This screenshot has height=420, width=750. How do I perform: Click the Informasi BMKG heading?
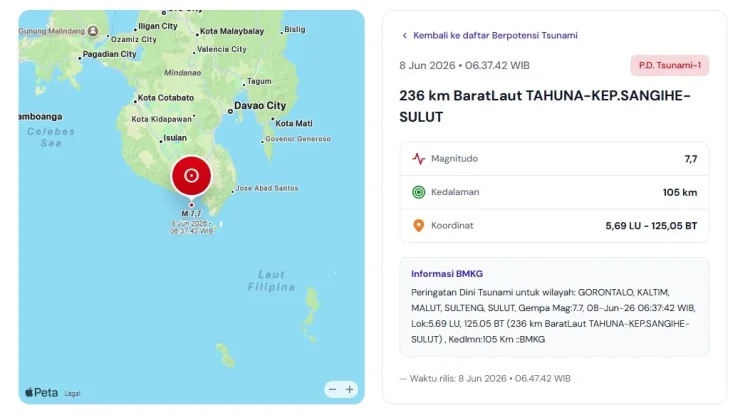(447, 274)
